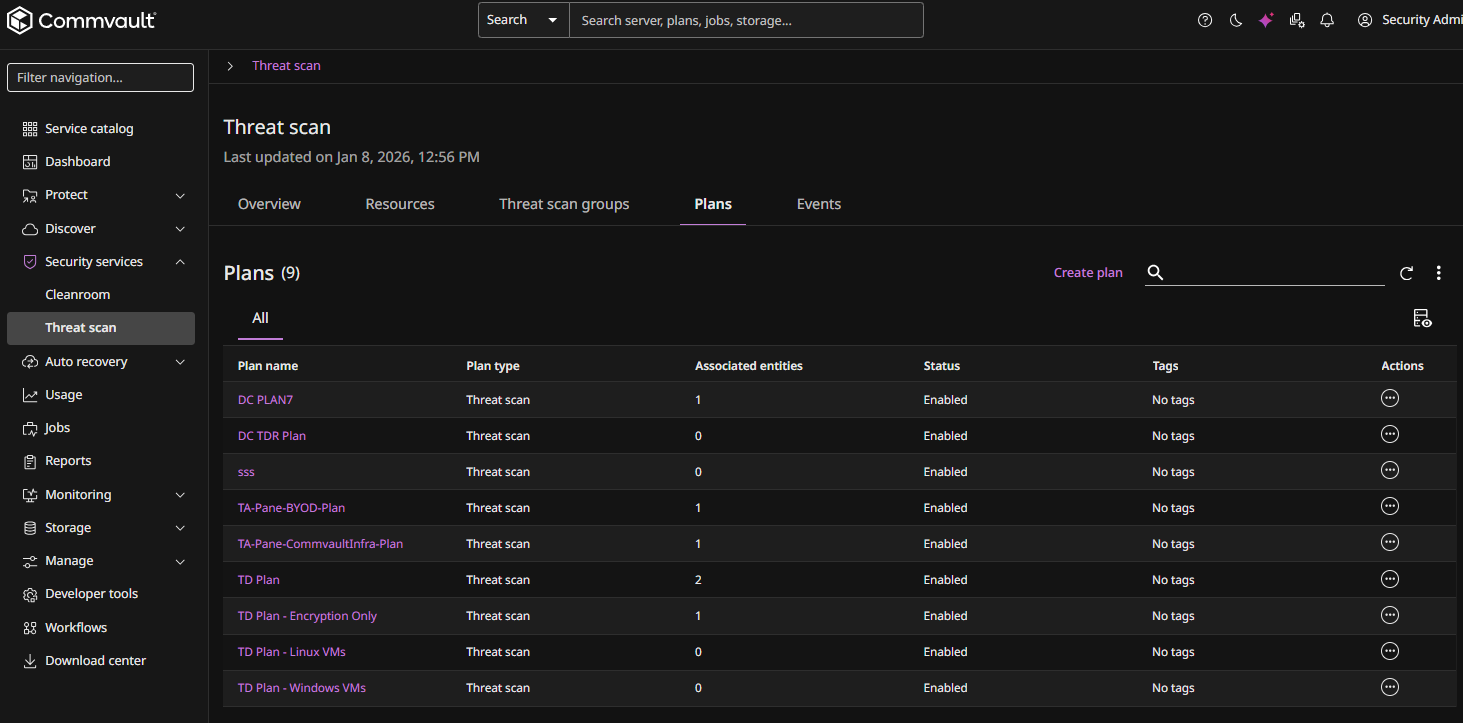Image resolution: width=1463 pixels, height=723 pixels.
Task: Select the Plans tab
Action: click(713, 204)
